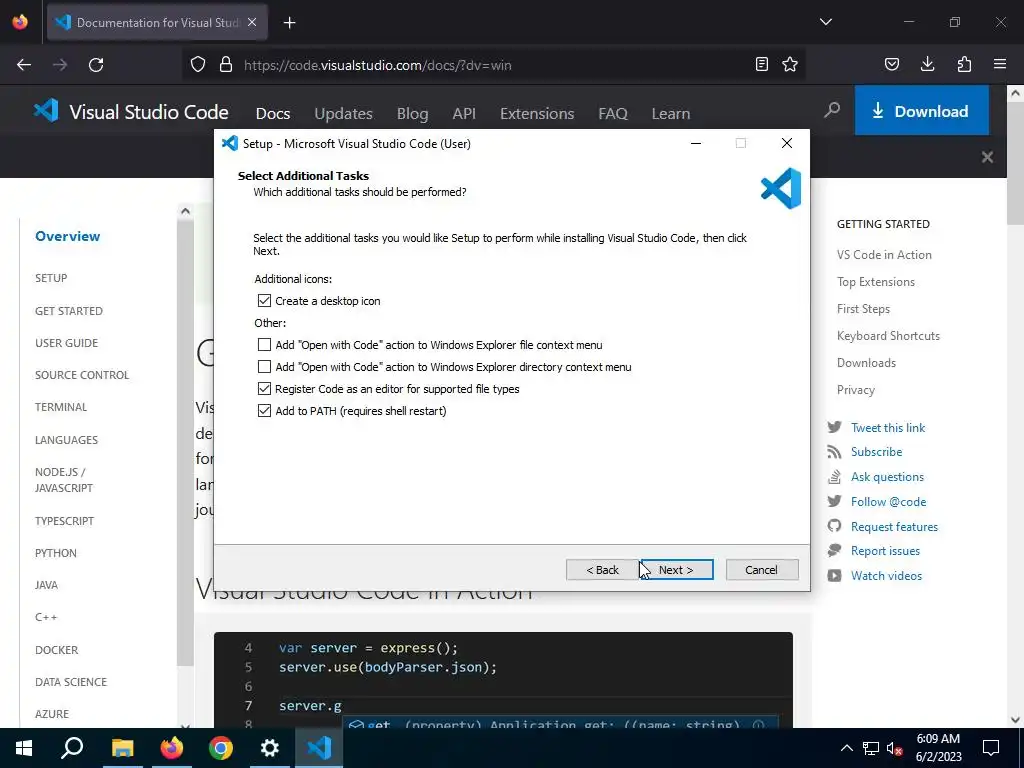Toggle the Add to PATH checkbox
Screen dimensions: 1024x768
click(x=264, y=411)
